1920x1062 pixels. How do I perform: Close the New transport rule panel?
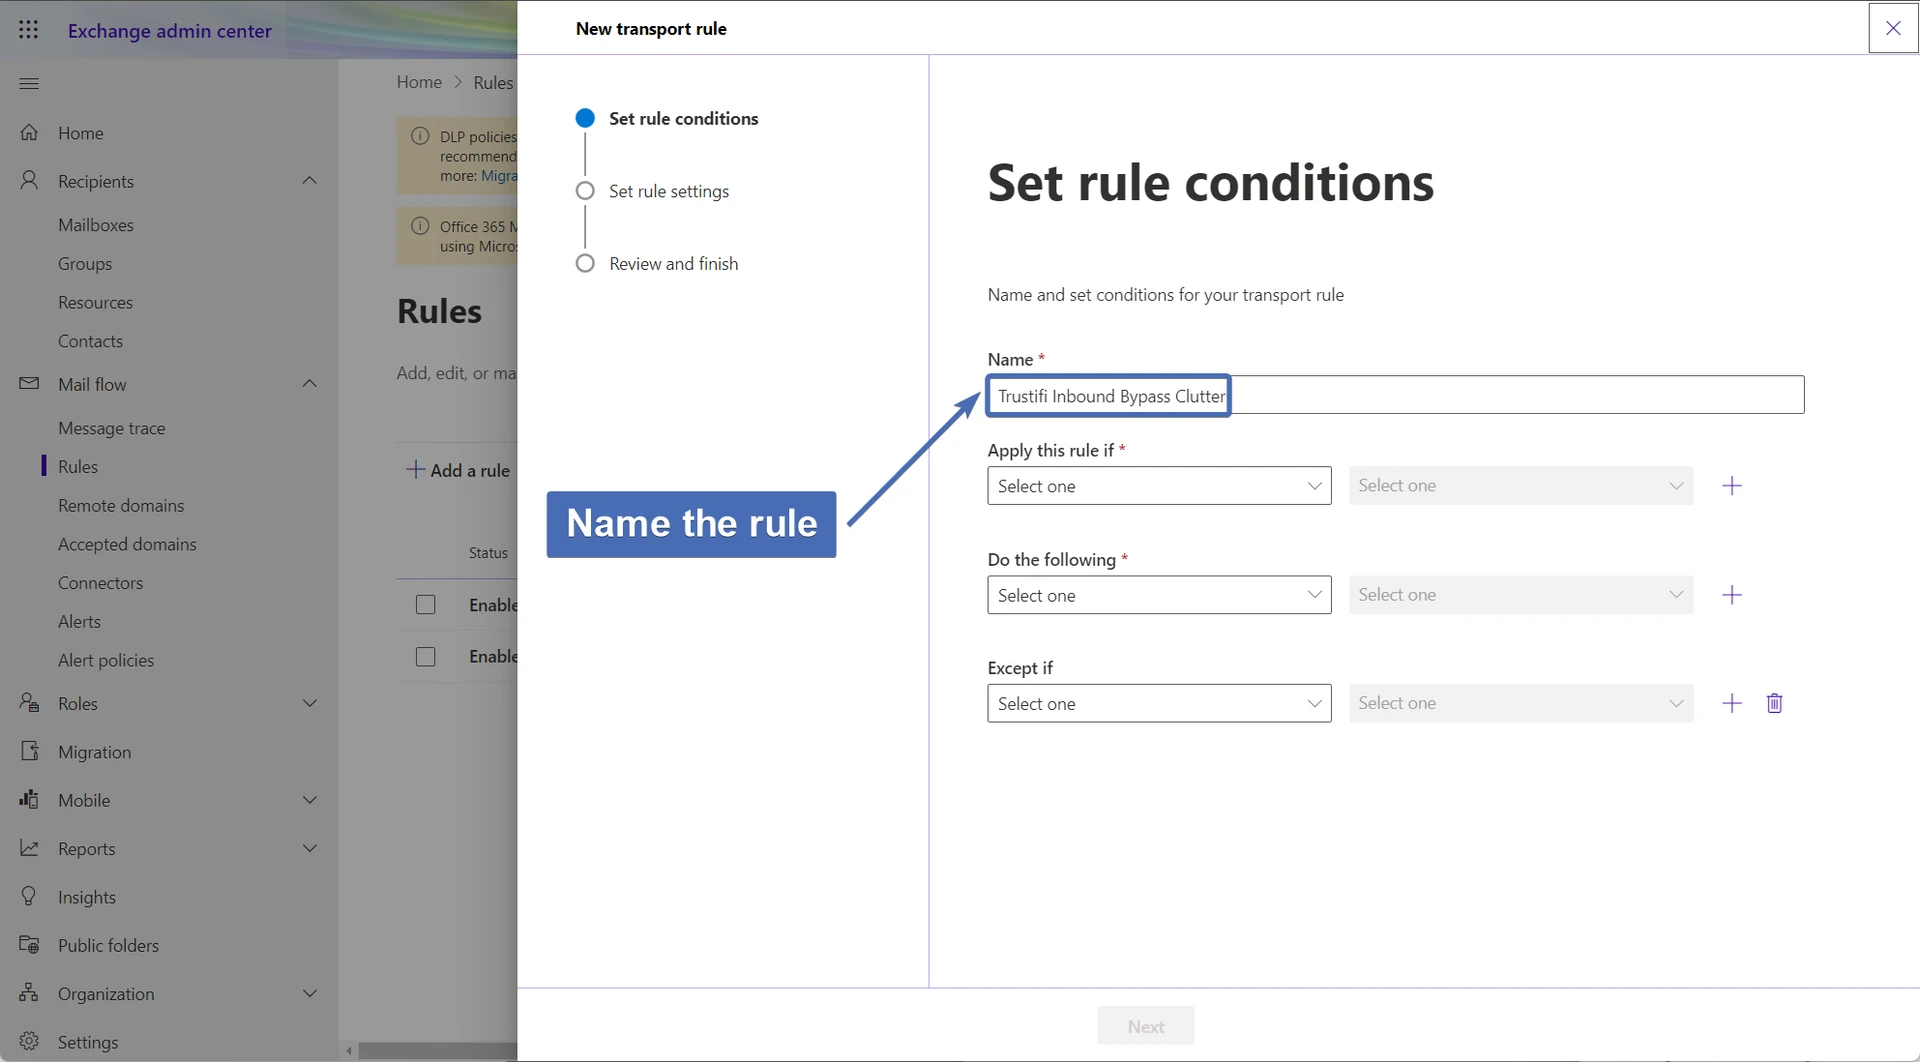[x=1892, y=28]
